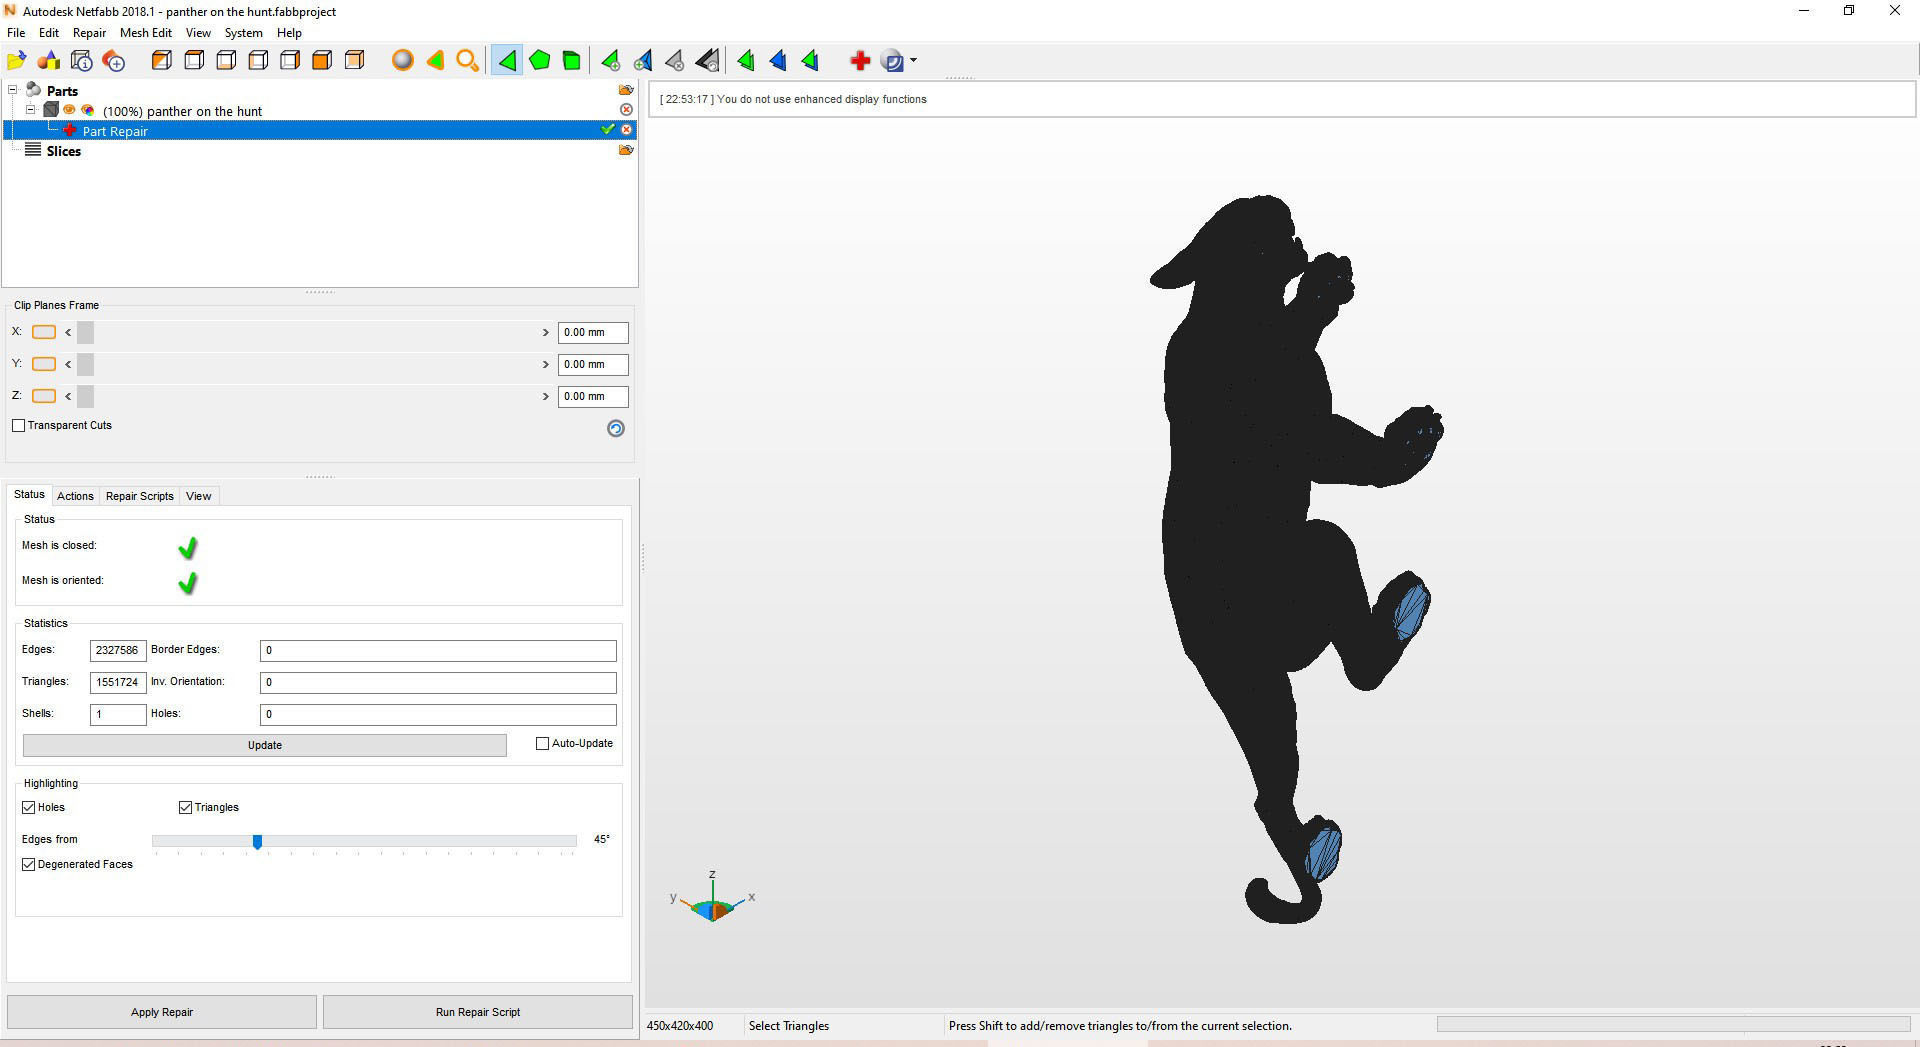Click the dark triangles flip icon
Image resolution: width=1920 pixels, height=1047 pixels.
[707, 61]
